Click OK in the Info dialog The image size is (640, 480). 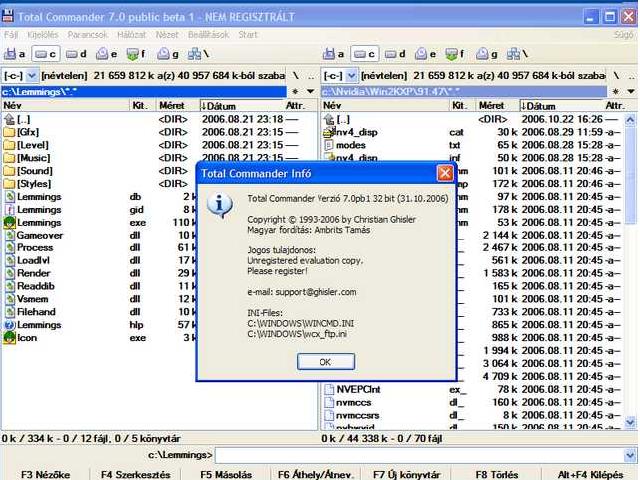click(x=326, y=362)
